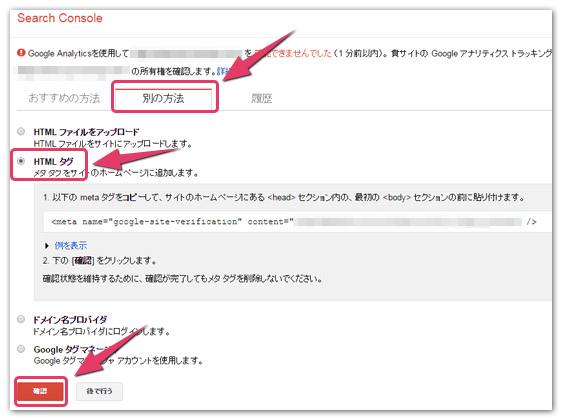
Task: Click the red 確認 button
Action: pos(40,391)
